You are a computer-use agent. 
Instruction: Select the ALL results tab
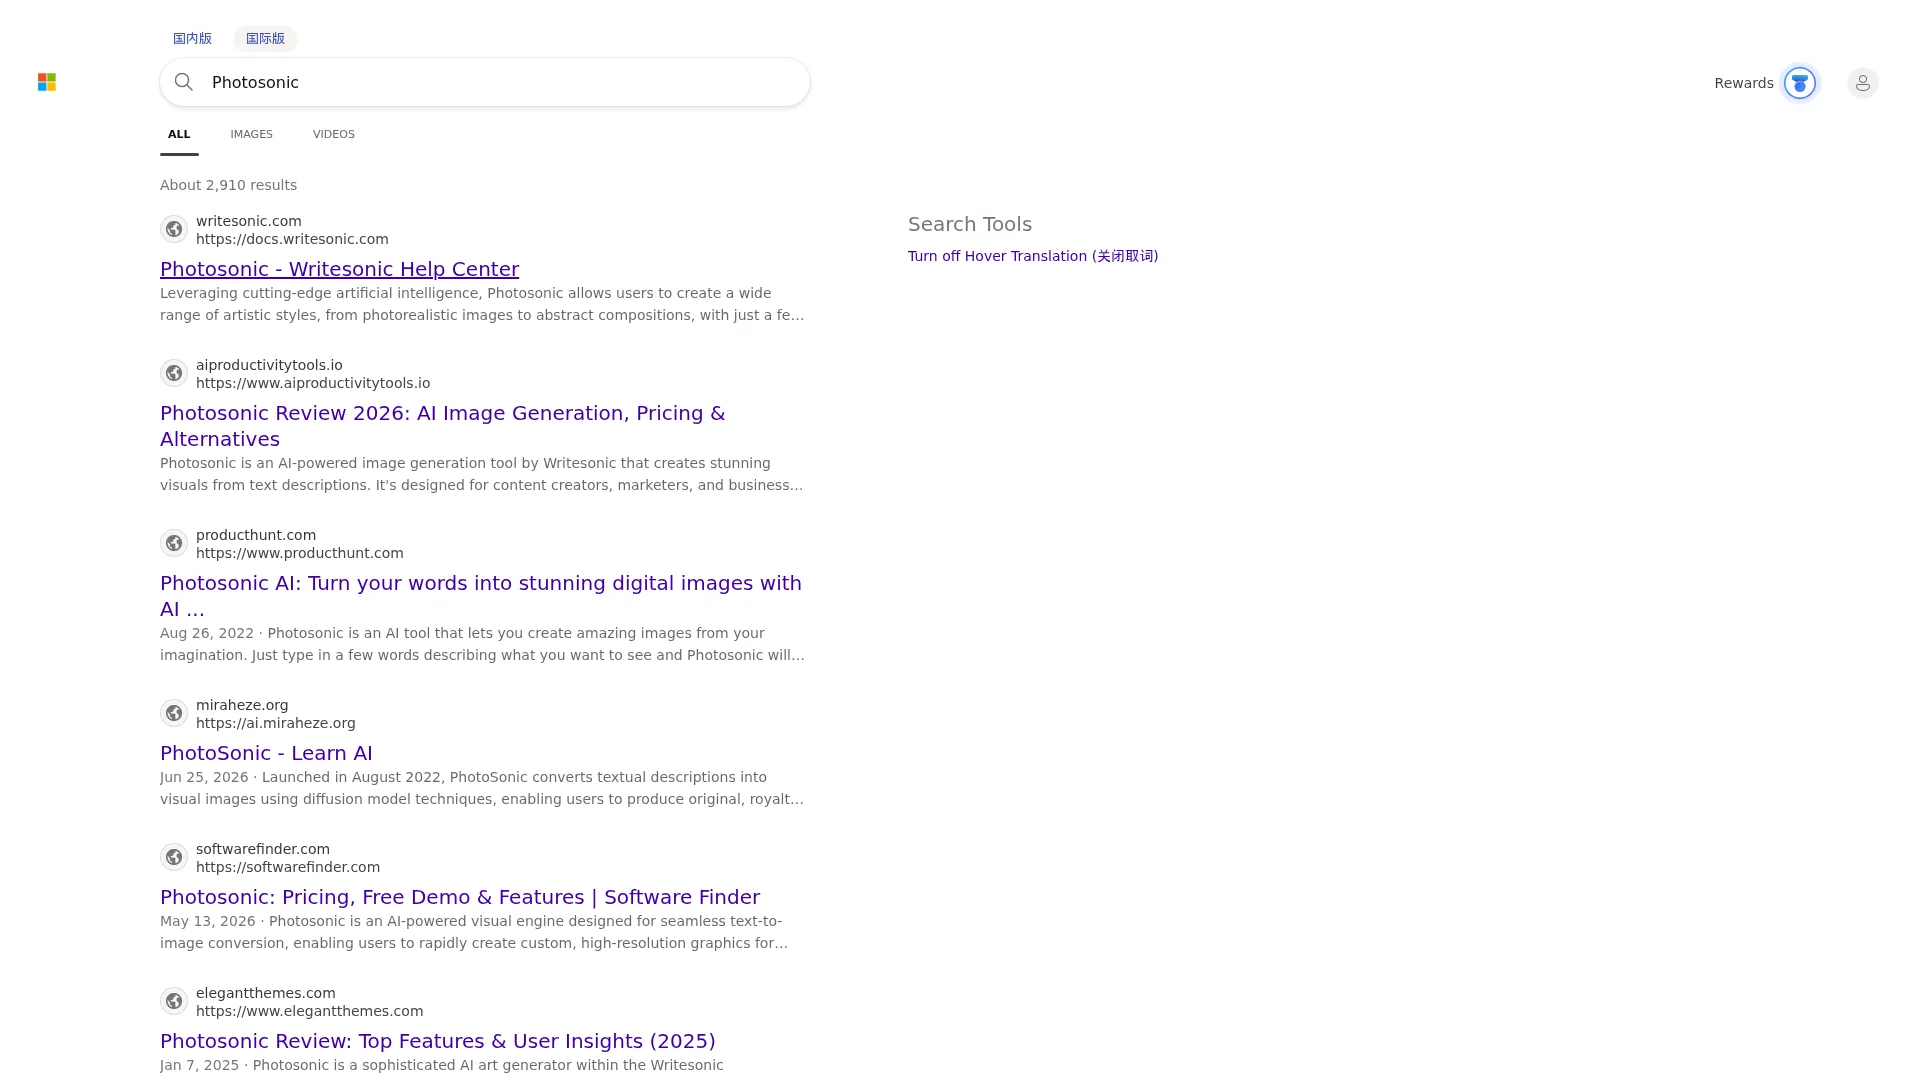tap(179, 134)
